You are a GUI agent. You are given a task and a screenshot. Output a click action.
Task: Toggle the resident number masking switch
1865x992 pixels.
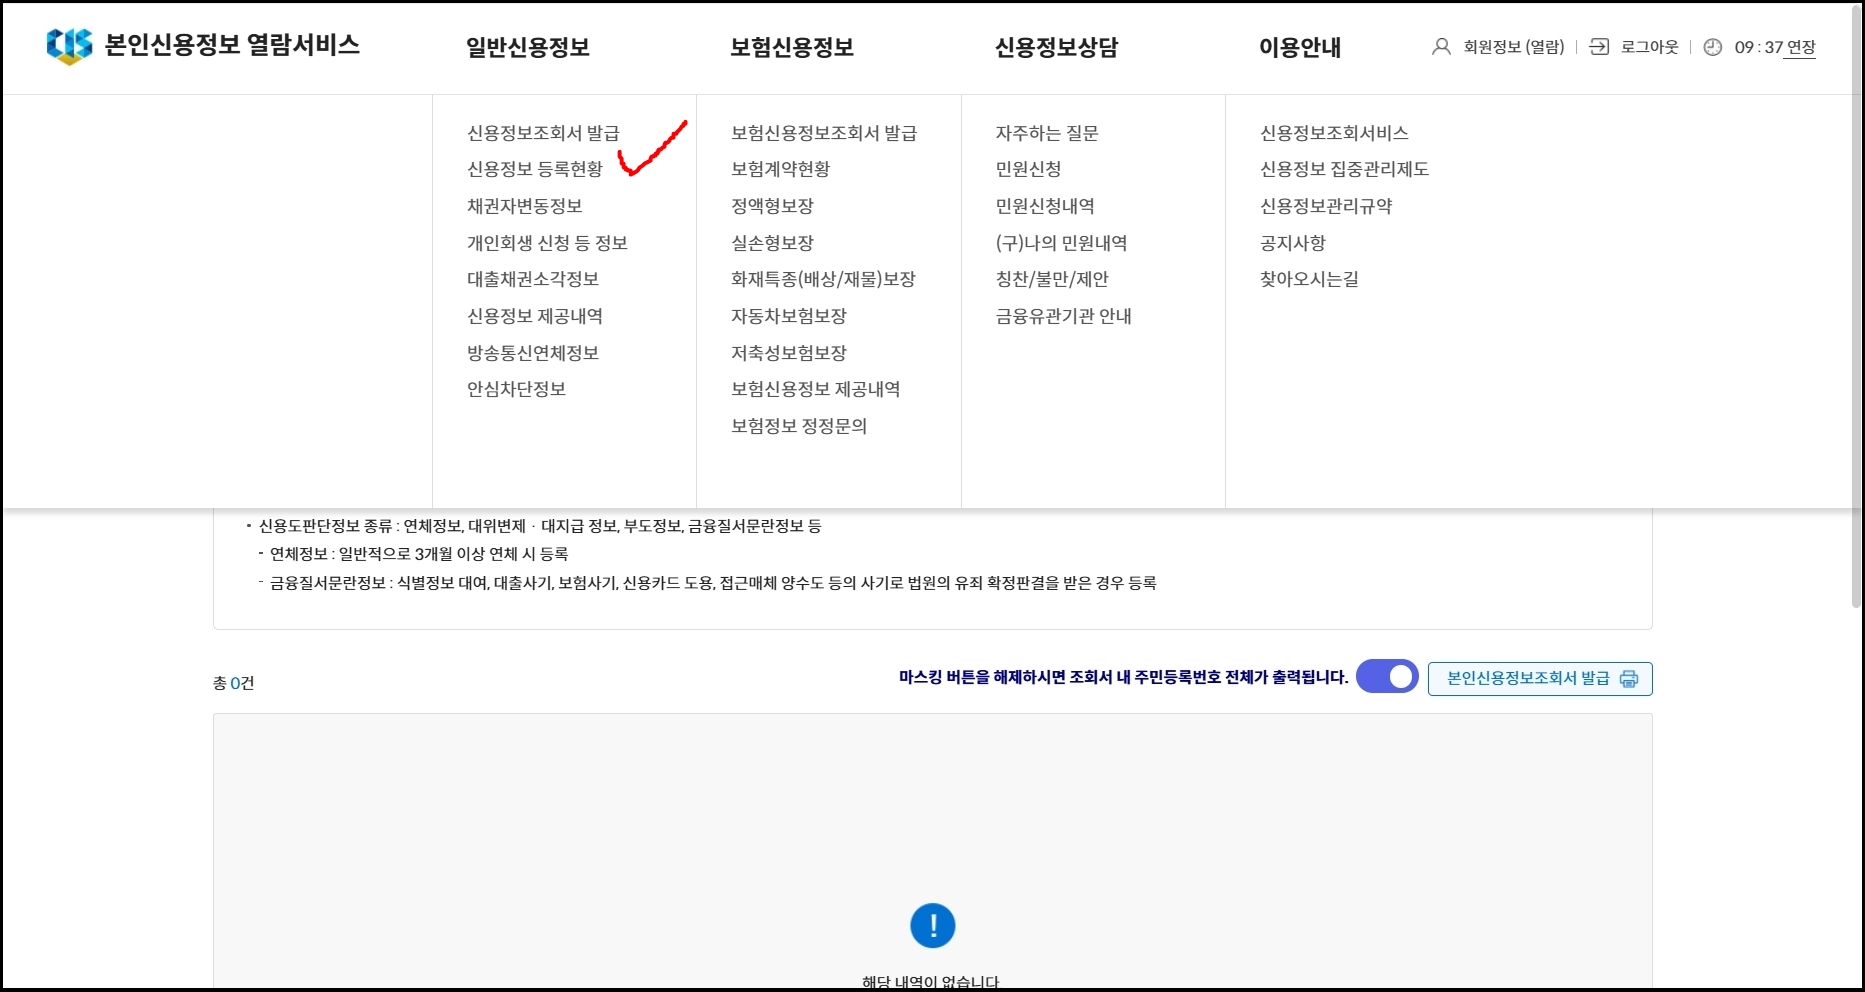click(1387, 677)
